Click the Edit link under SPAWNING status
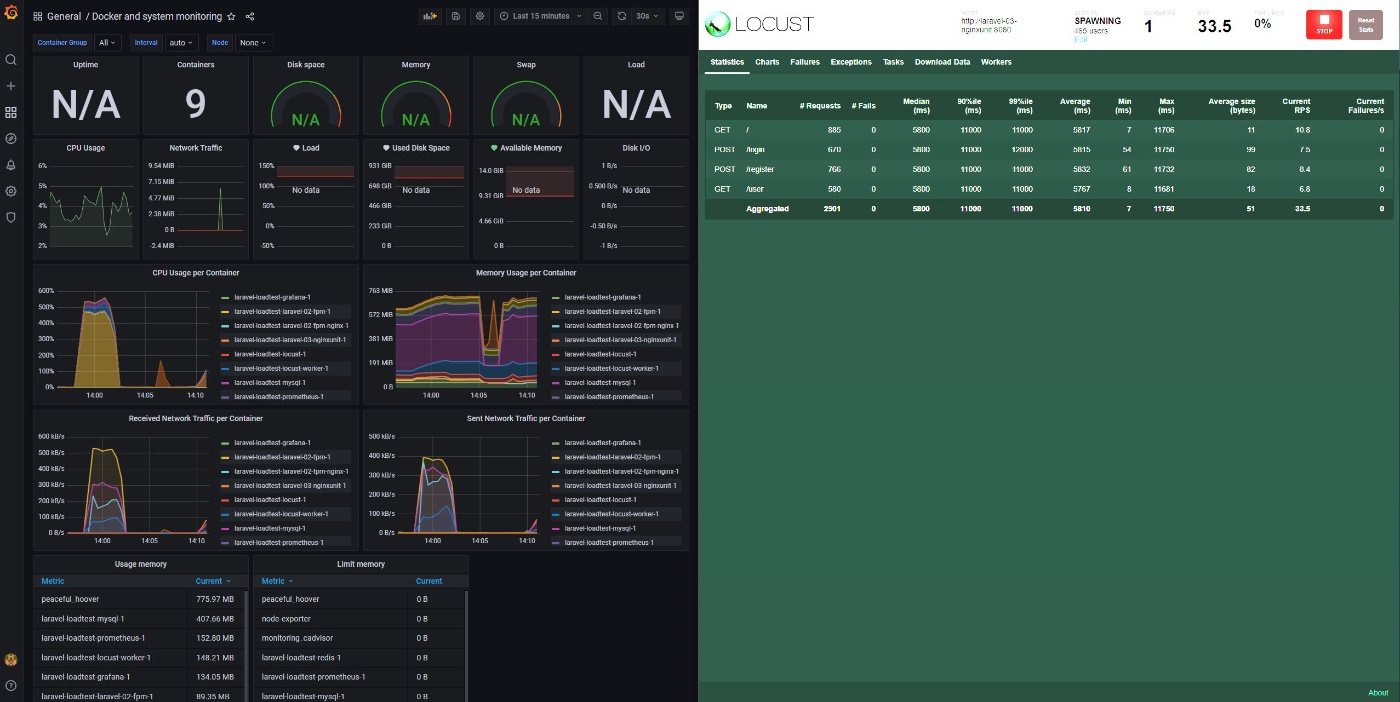This screenshot has width=1400, height=702. pos(1079,39)
